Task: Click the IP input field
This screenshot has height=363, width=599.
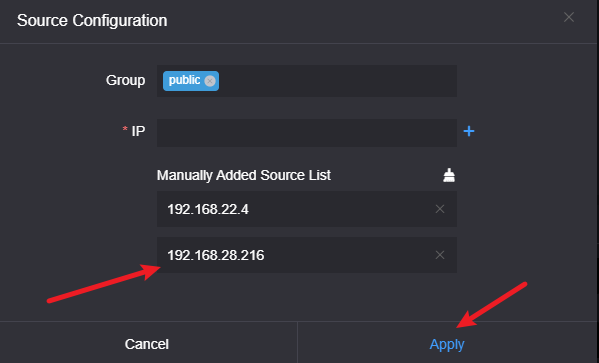Action: [x=307, y=133]
